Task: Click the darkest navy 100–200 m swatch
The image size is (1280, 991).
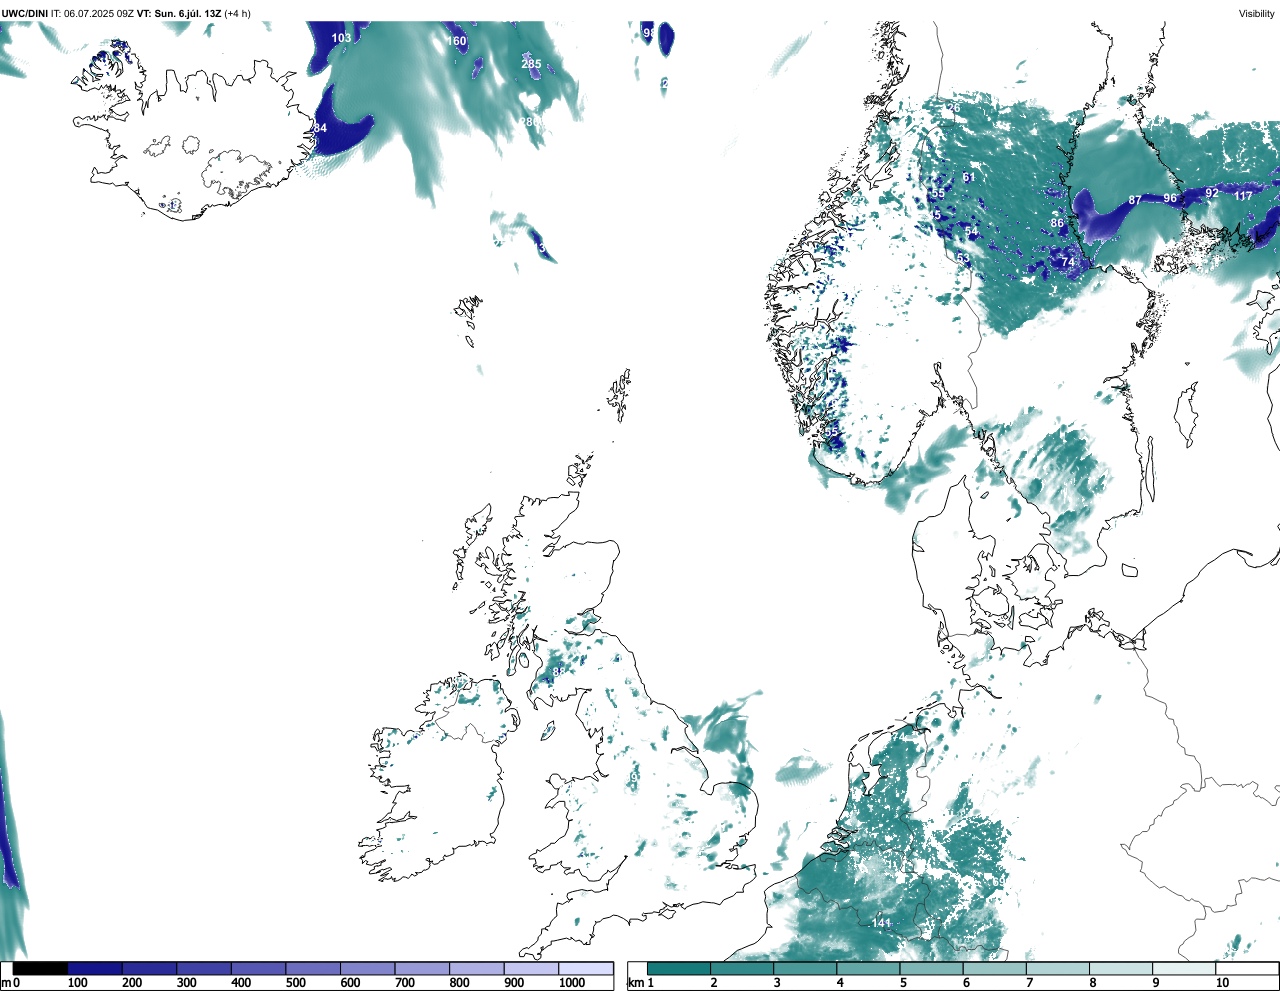Action: pyautogui.click(x=95, y=968)
